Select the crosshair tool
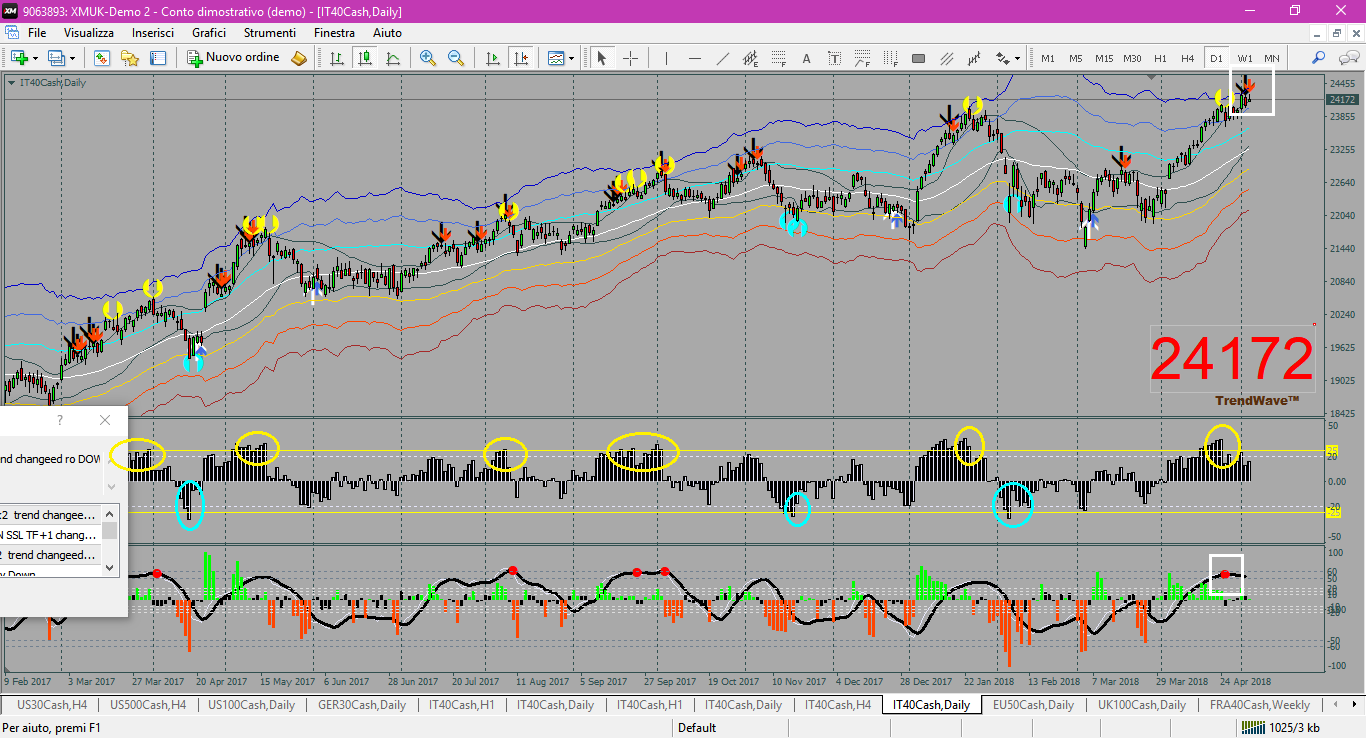Viewport: 1366px width, 738px height. tap(631, 58)
